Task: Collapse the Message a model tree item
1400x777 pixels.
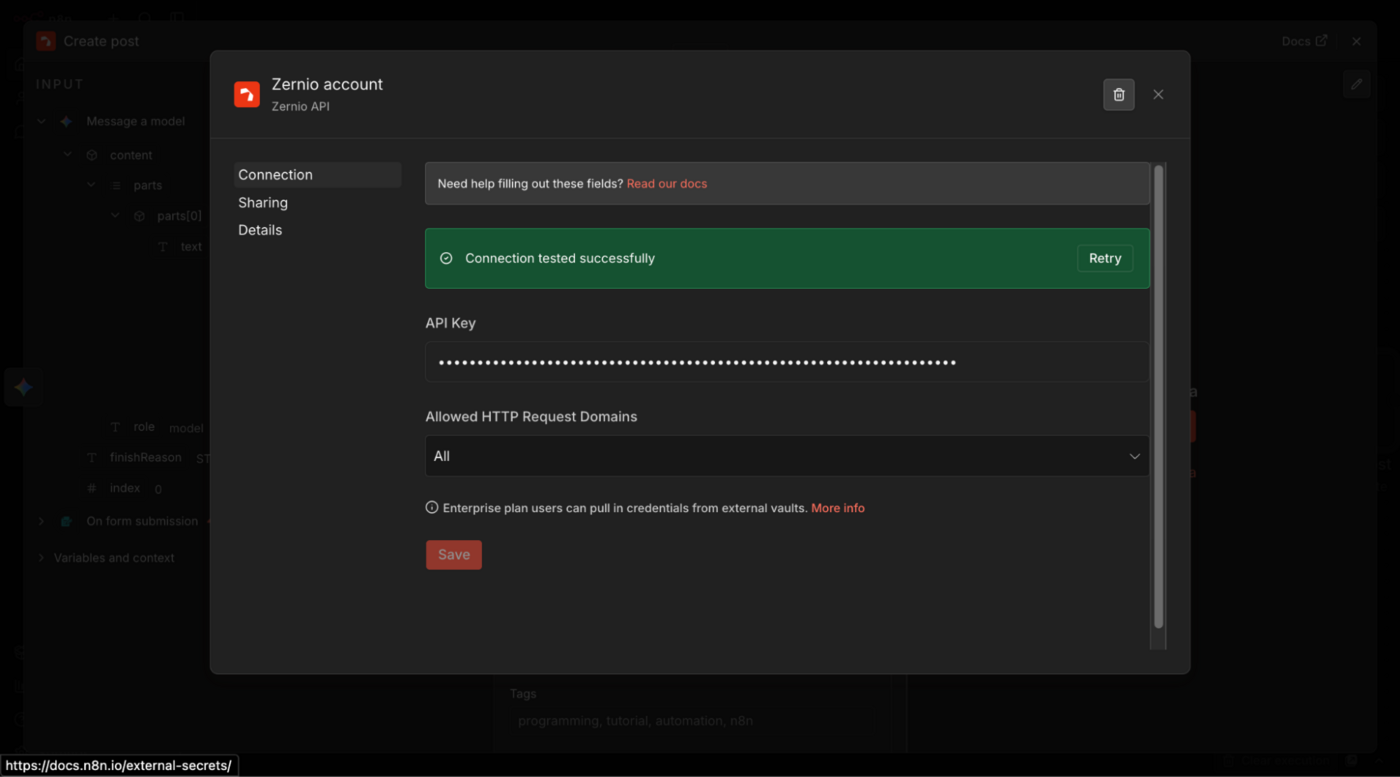Action: pos(42,122)
